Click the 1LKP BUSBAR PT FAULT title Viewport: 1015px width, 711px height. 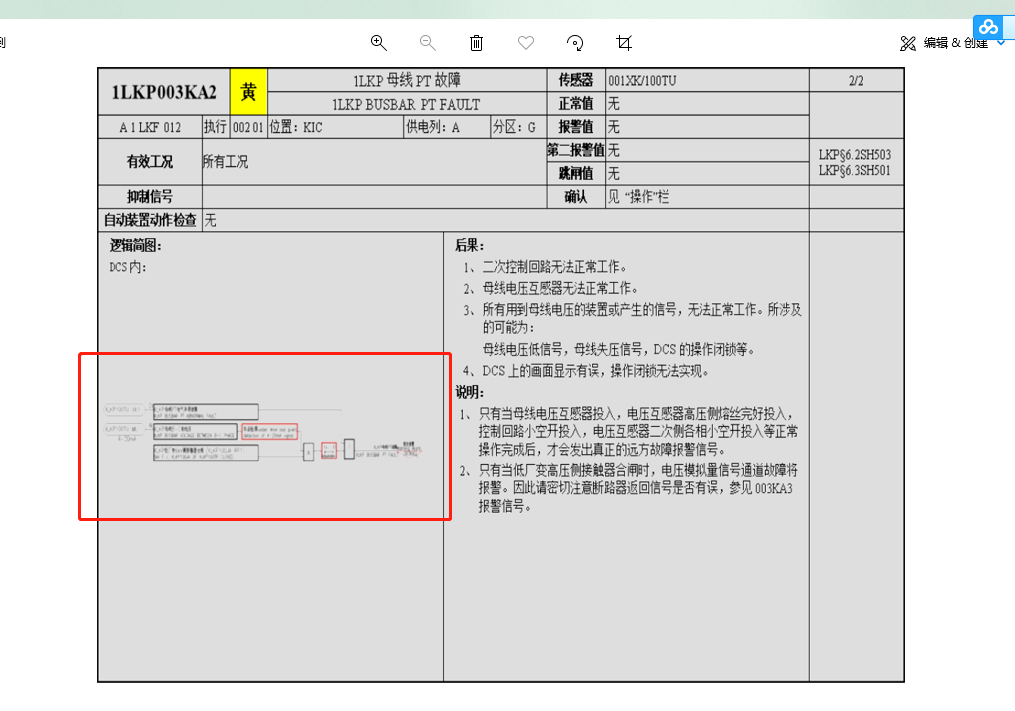point(406,104)
